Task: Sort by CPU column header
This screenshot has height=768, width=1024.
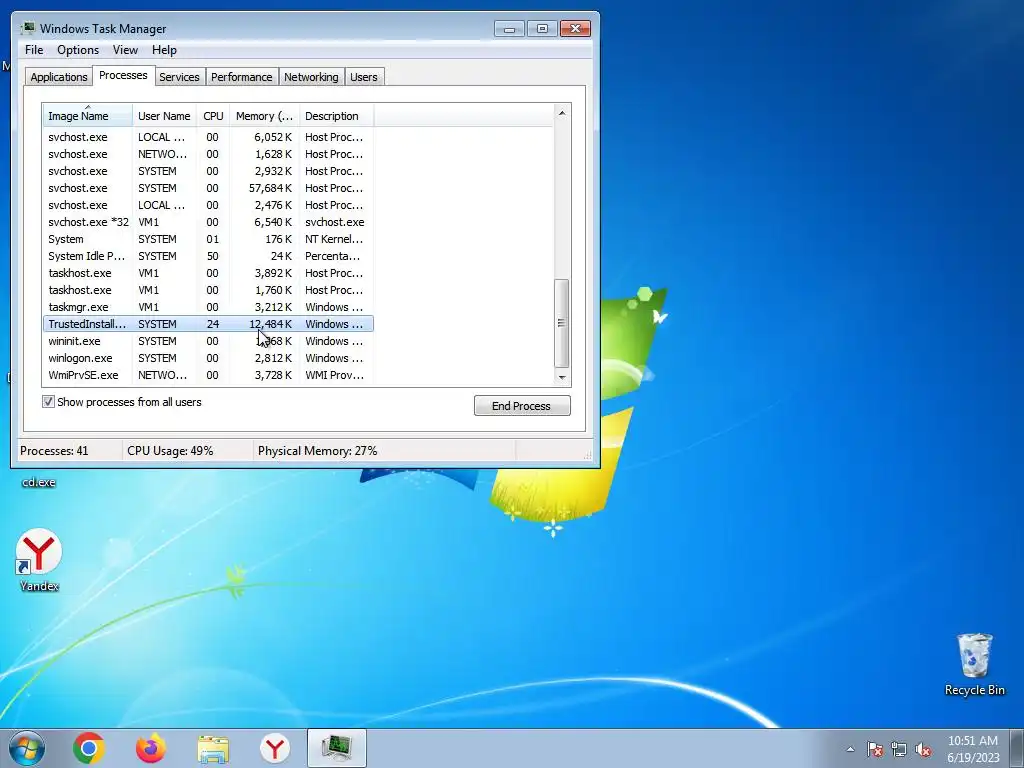Action: (x=213, y=116)
